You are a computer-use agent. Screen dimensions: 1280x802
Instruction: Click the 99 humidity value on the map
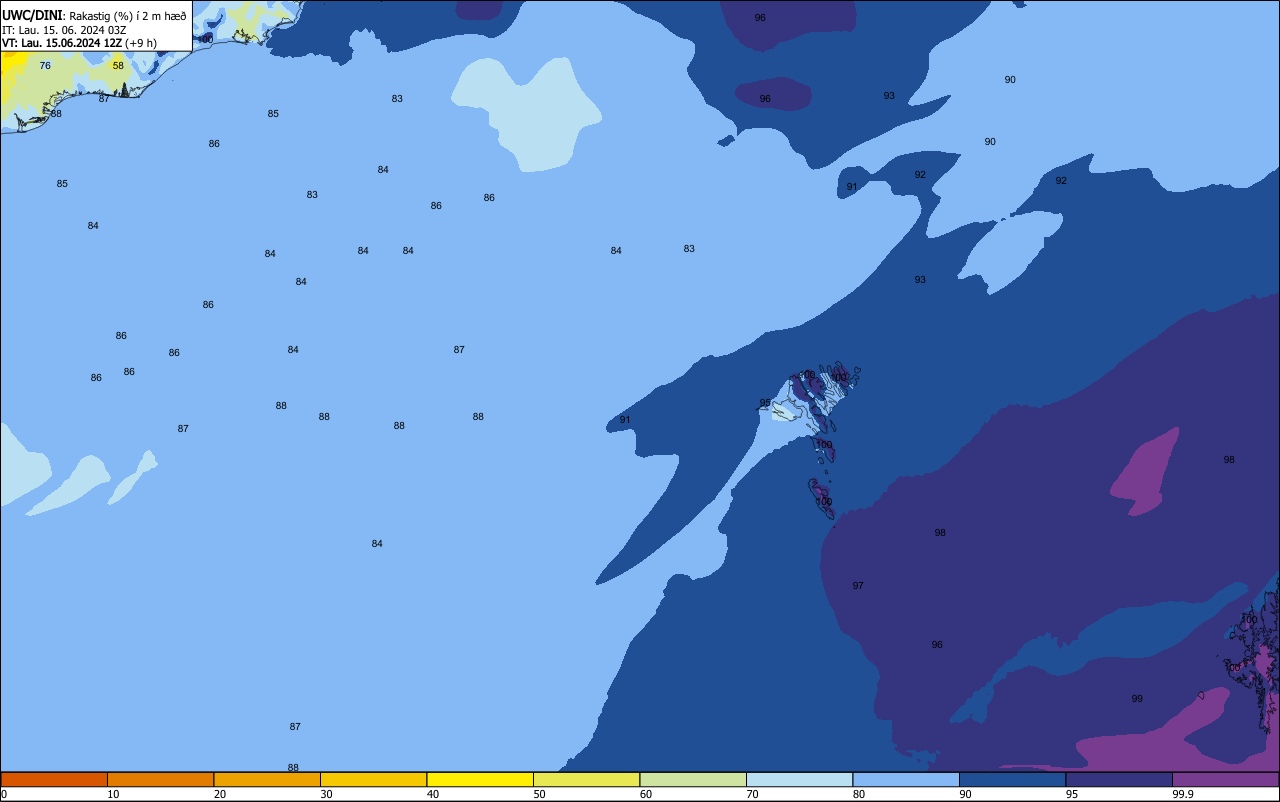(1137, 698)
